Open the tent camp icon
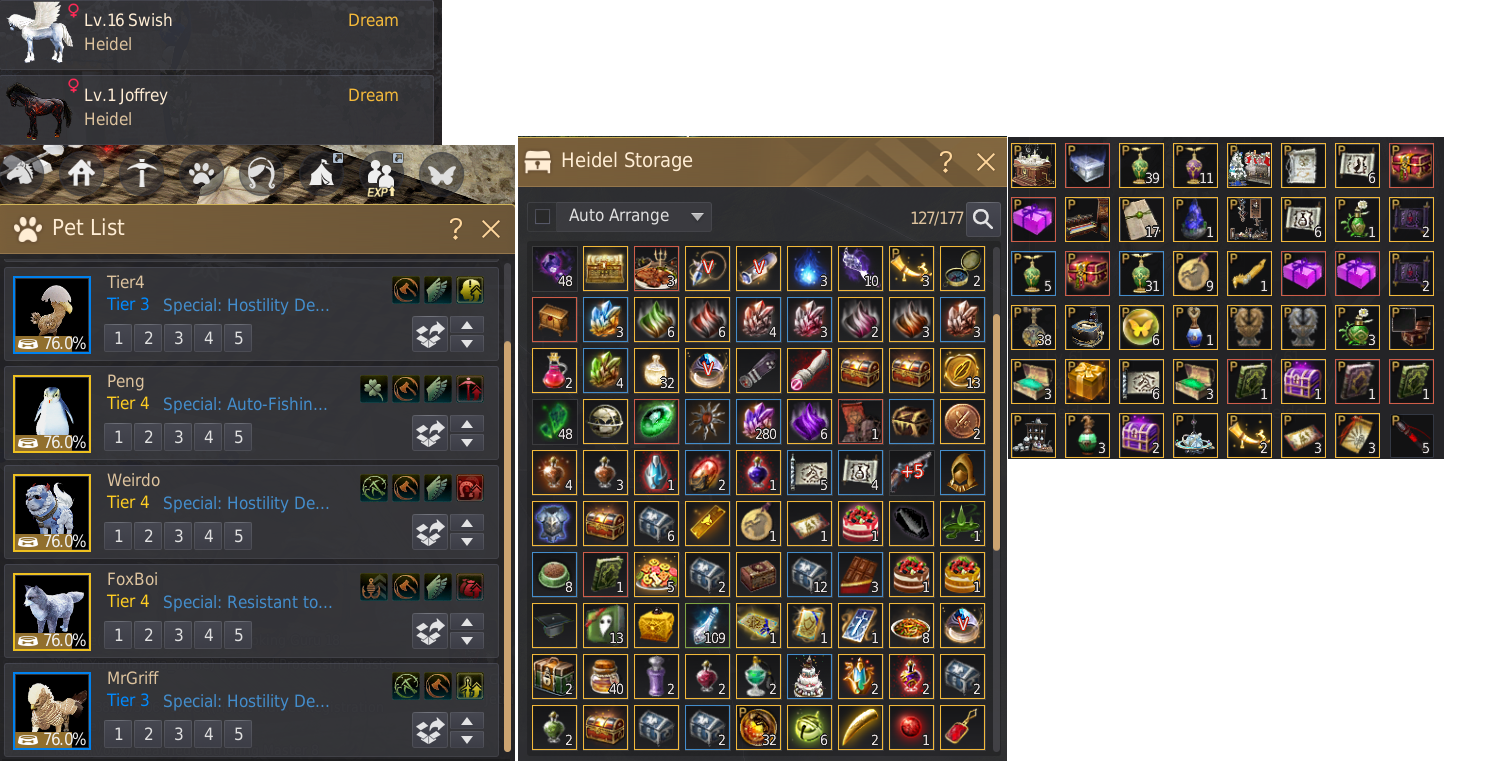 point(321,174)
